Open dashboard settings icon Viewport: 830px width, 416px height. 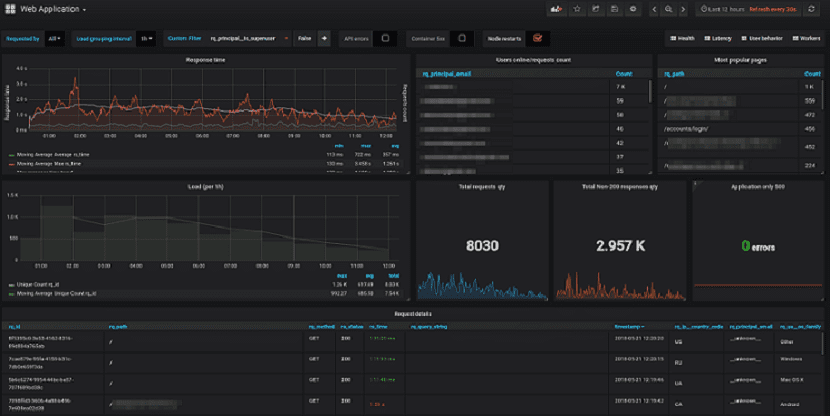click(633, 9)
